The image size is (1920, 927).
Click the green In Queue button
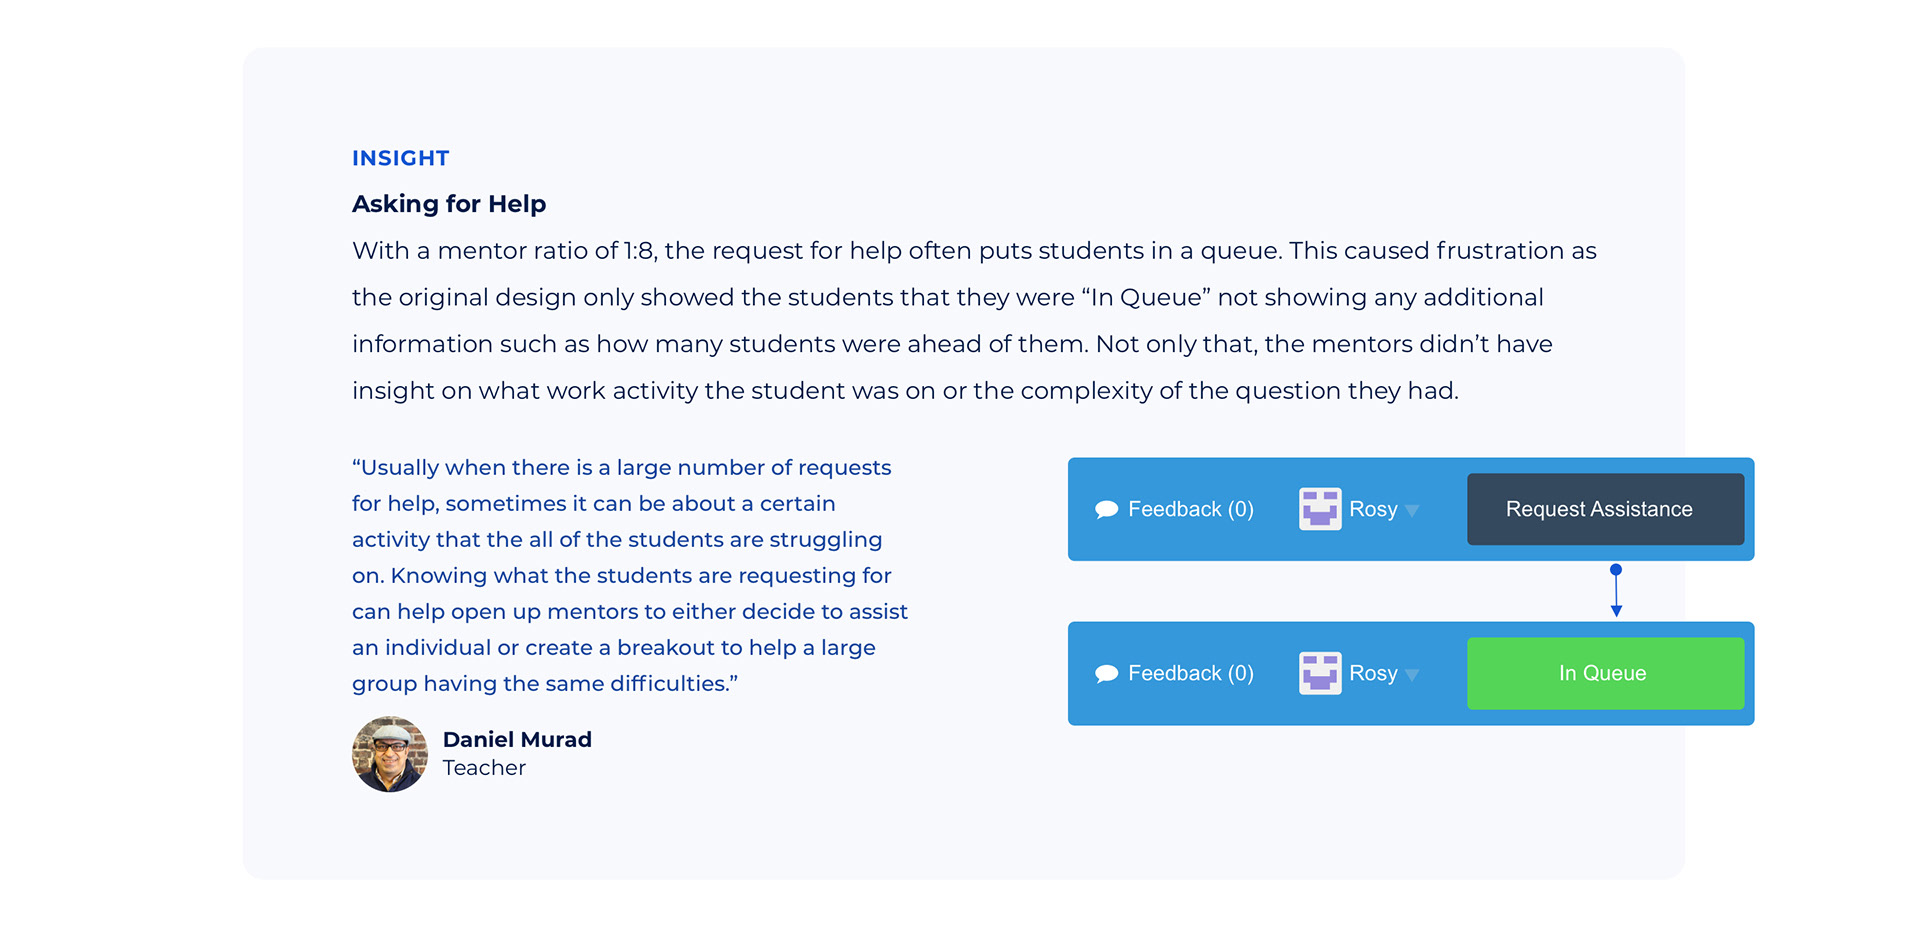(1605, 673)
